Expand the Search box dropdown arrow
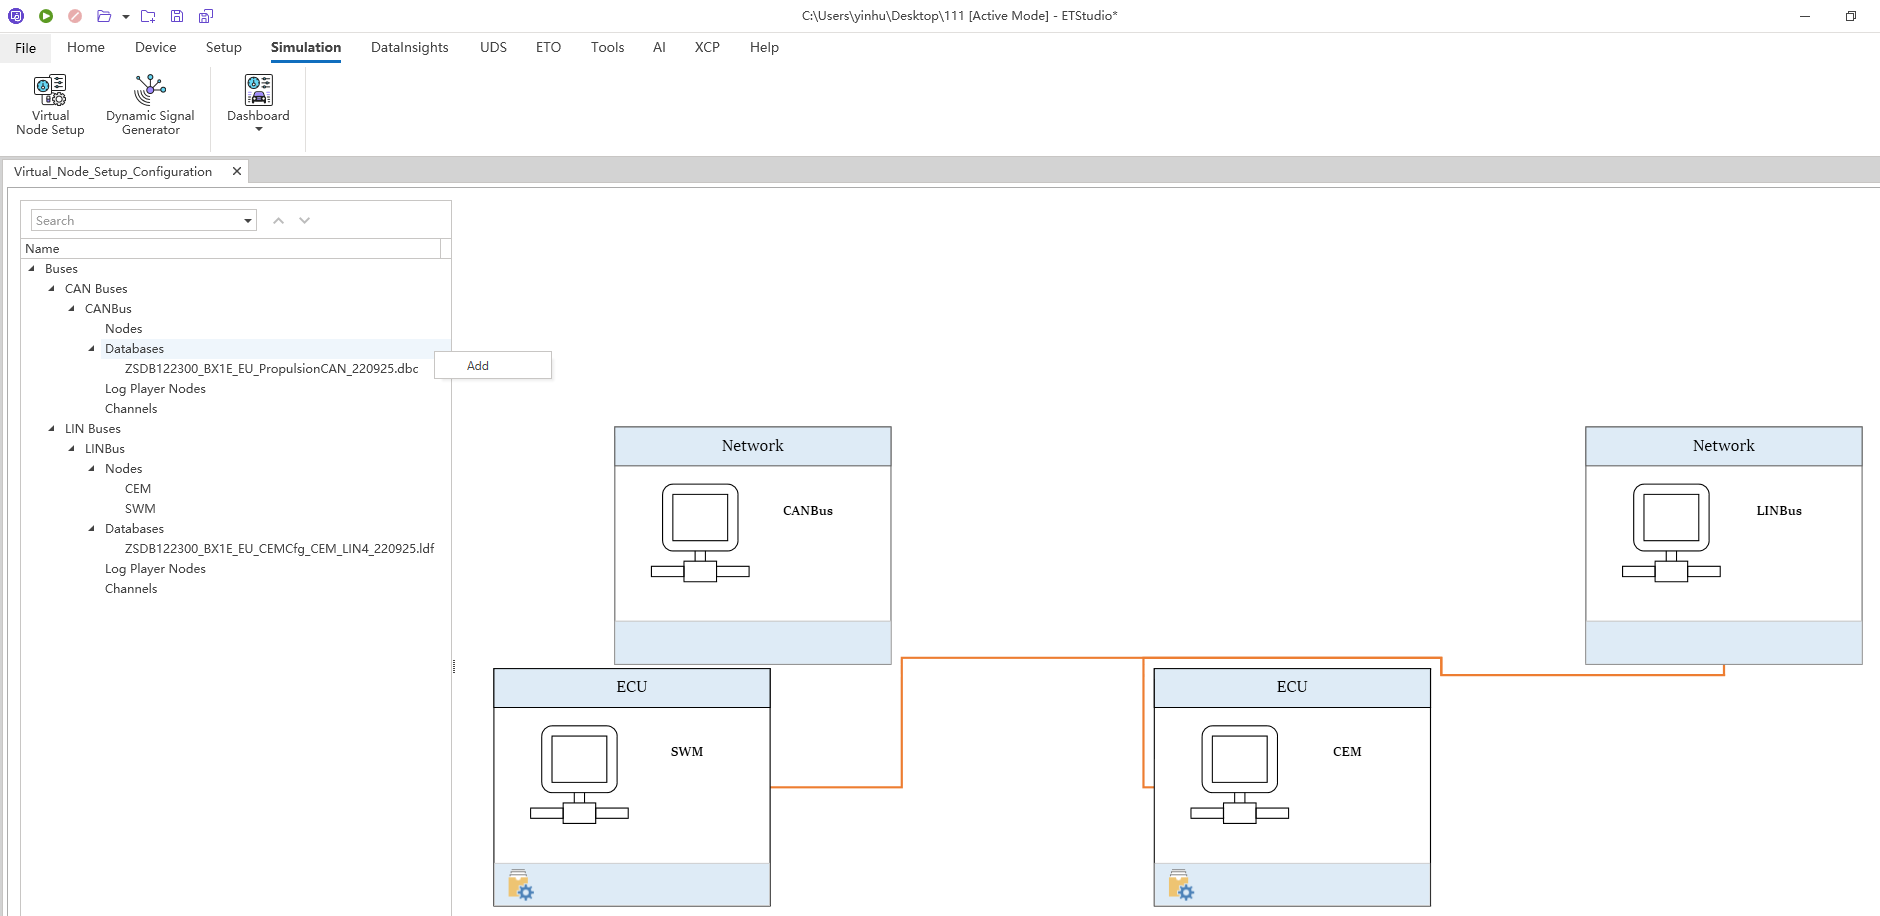This screenshot has width=1880, height=916. pyautogui.click(x=248, y=221)
